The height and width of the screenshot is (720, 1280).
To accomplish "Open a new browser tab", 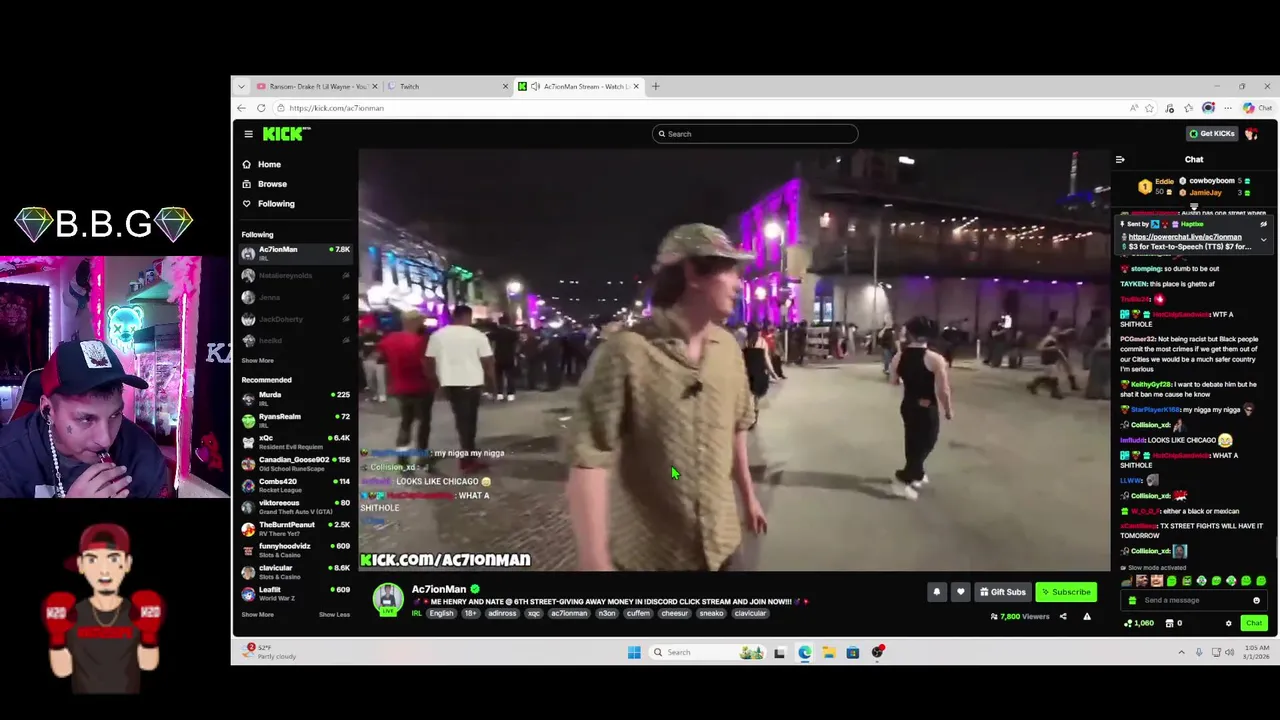I will click(x=655, y=86).
